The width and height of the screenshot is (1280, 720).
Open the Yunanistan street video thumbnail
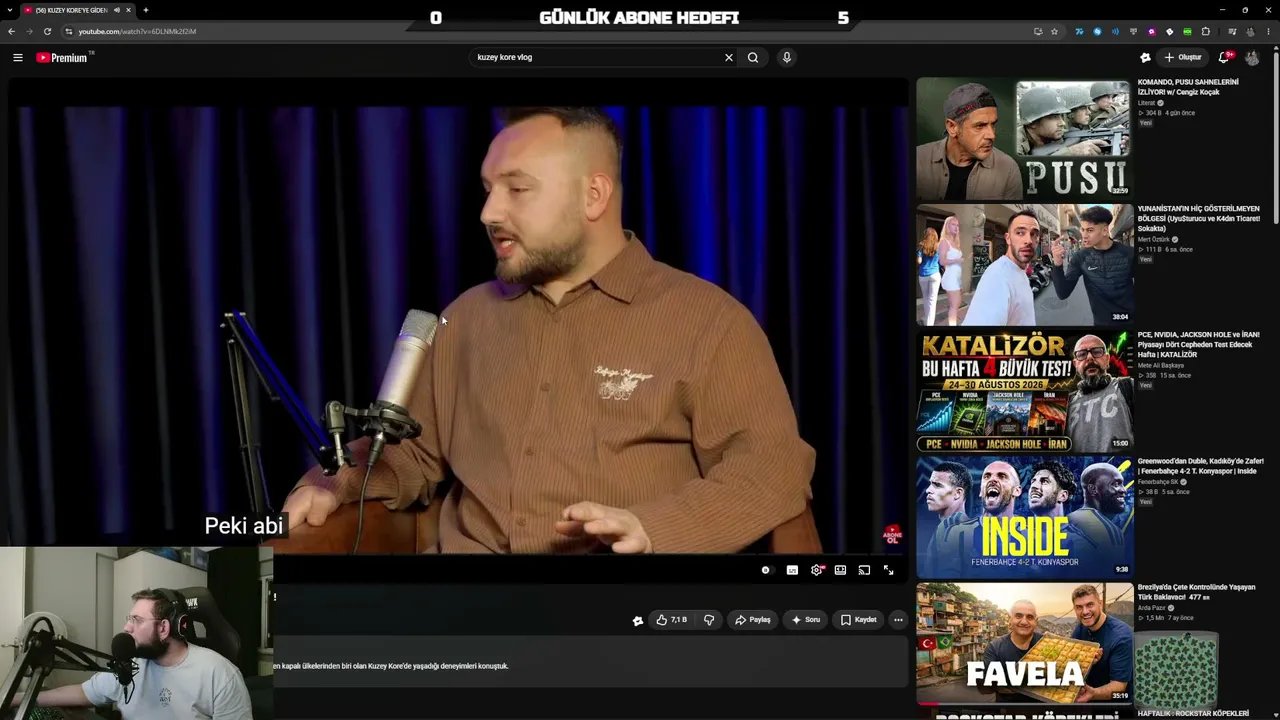pyautogui.click(x=1024, y=265)
